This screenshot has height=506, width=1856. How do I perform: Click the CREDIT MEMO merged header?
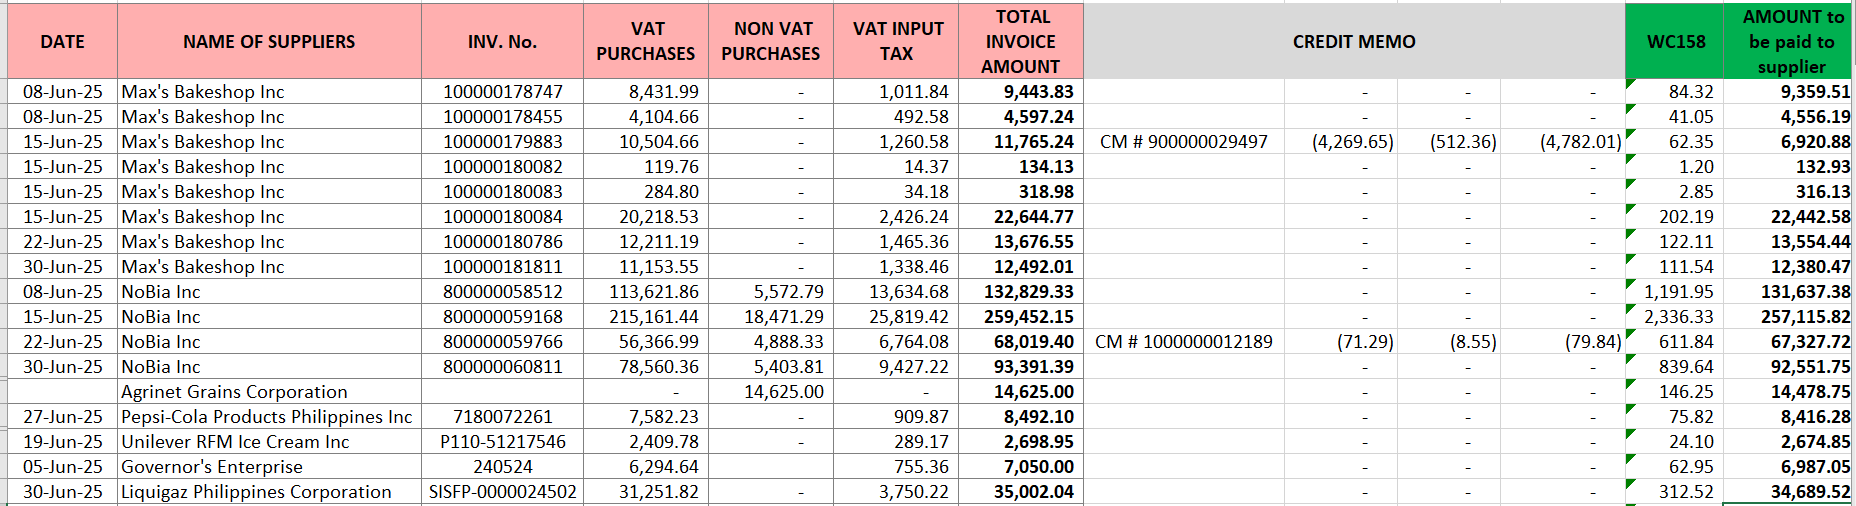point(1354,41)
